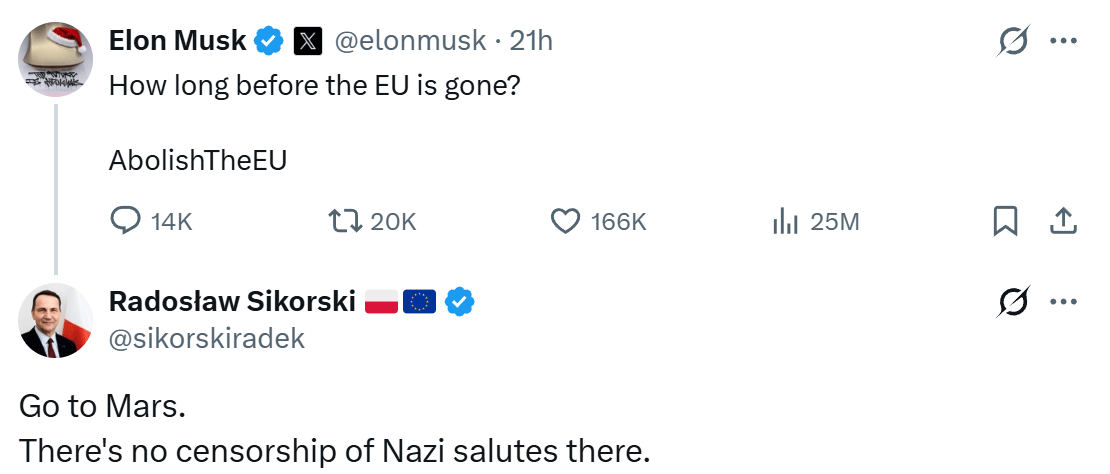Click the reply icon on Elon Musk's post
Image resolution: width=1110 pixels, height=474 pixels.
(125, 220)
